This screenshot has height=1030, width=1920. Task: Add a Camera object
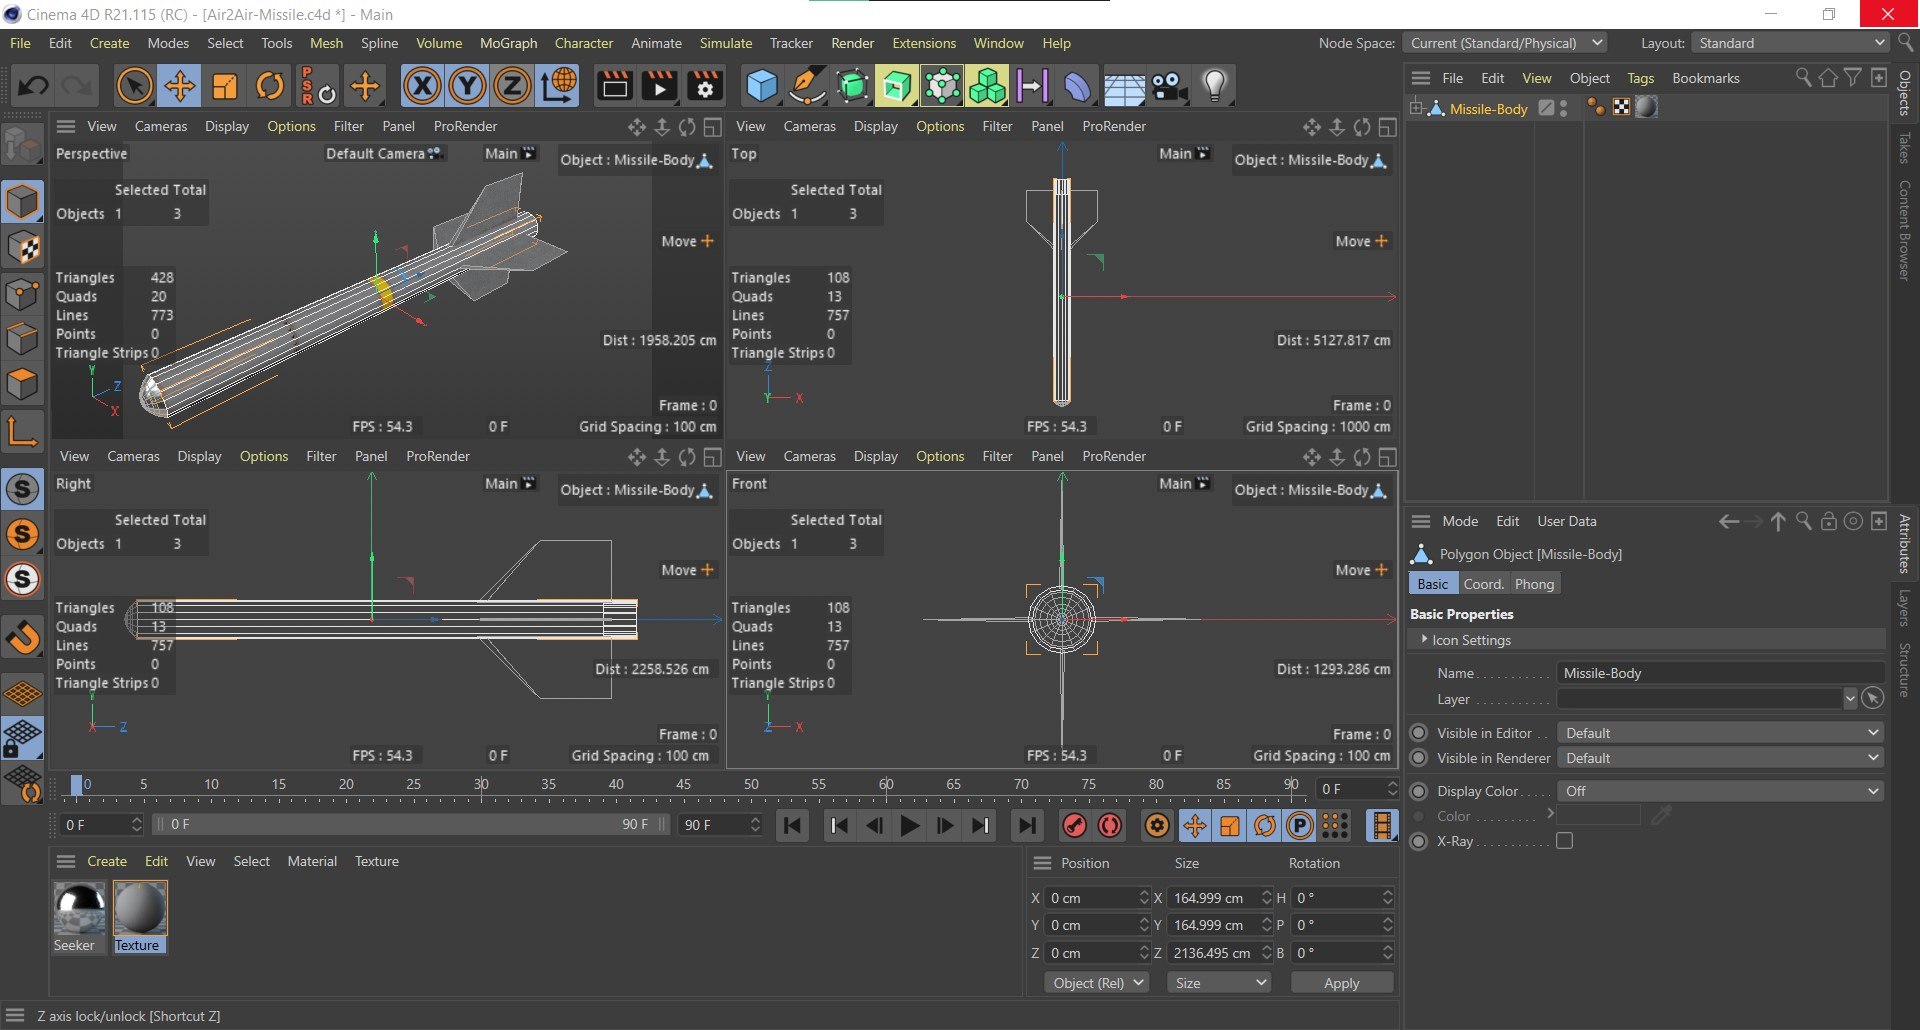click(x=1169, y=87)
